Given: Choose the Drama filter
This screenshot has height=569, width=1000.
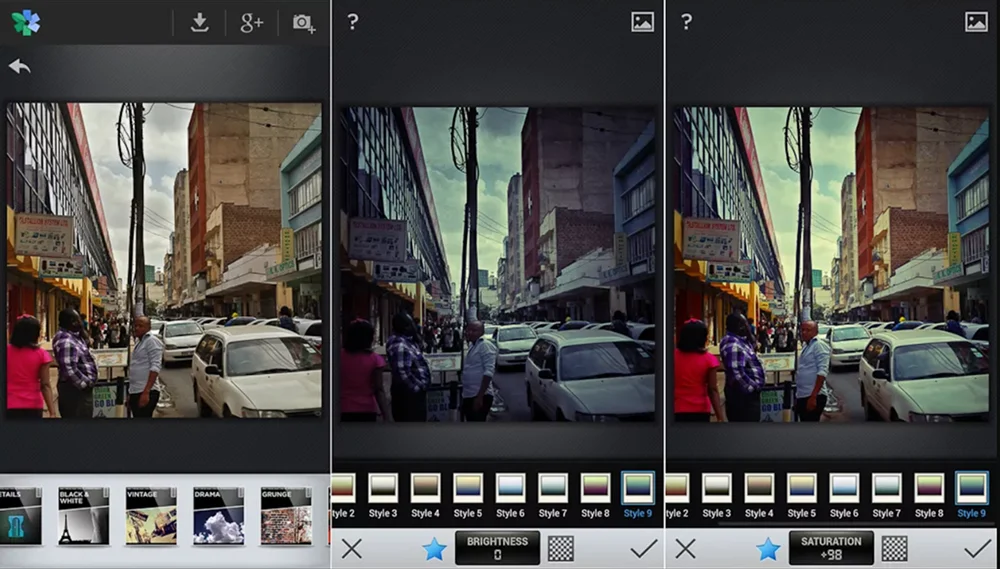Looking at the screenshot, I should point(218,516).
